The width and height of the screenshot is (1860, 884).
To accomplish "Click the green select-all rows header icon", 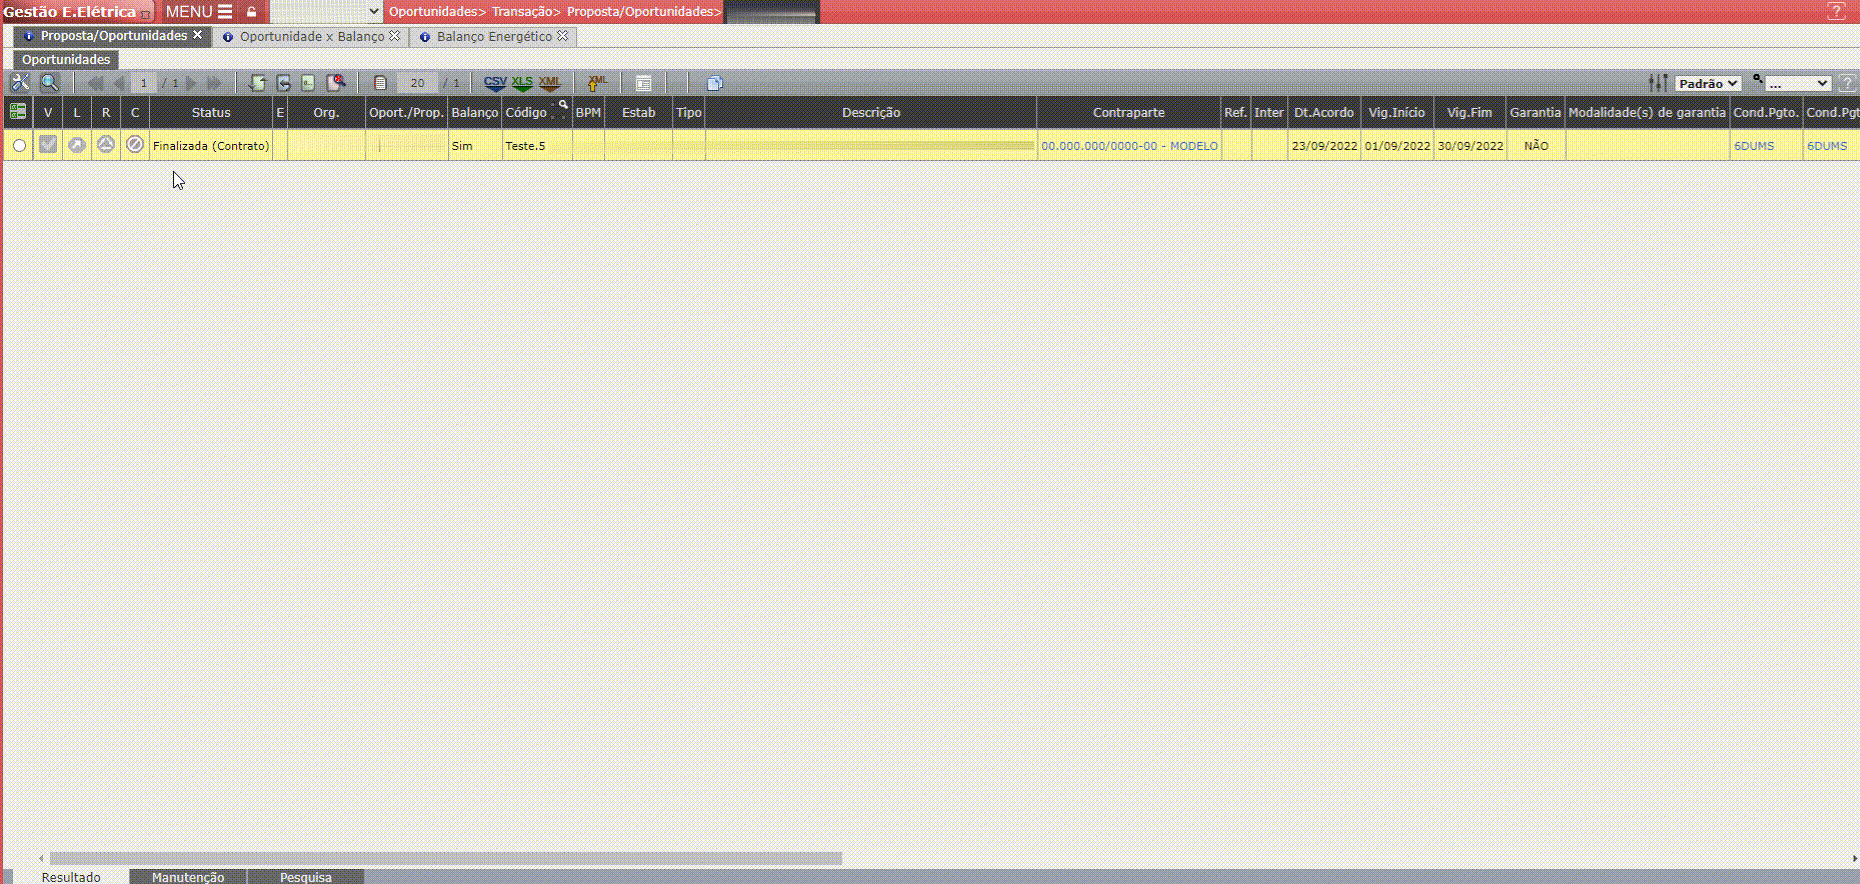I will pos(18,112).
